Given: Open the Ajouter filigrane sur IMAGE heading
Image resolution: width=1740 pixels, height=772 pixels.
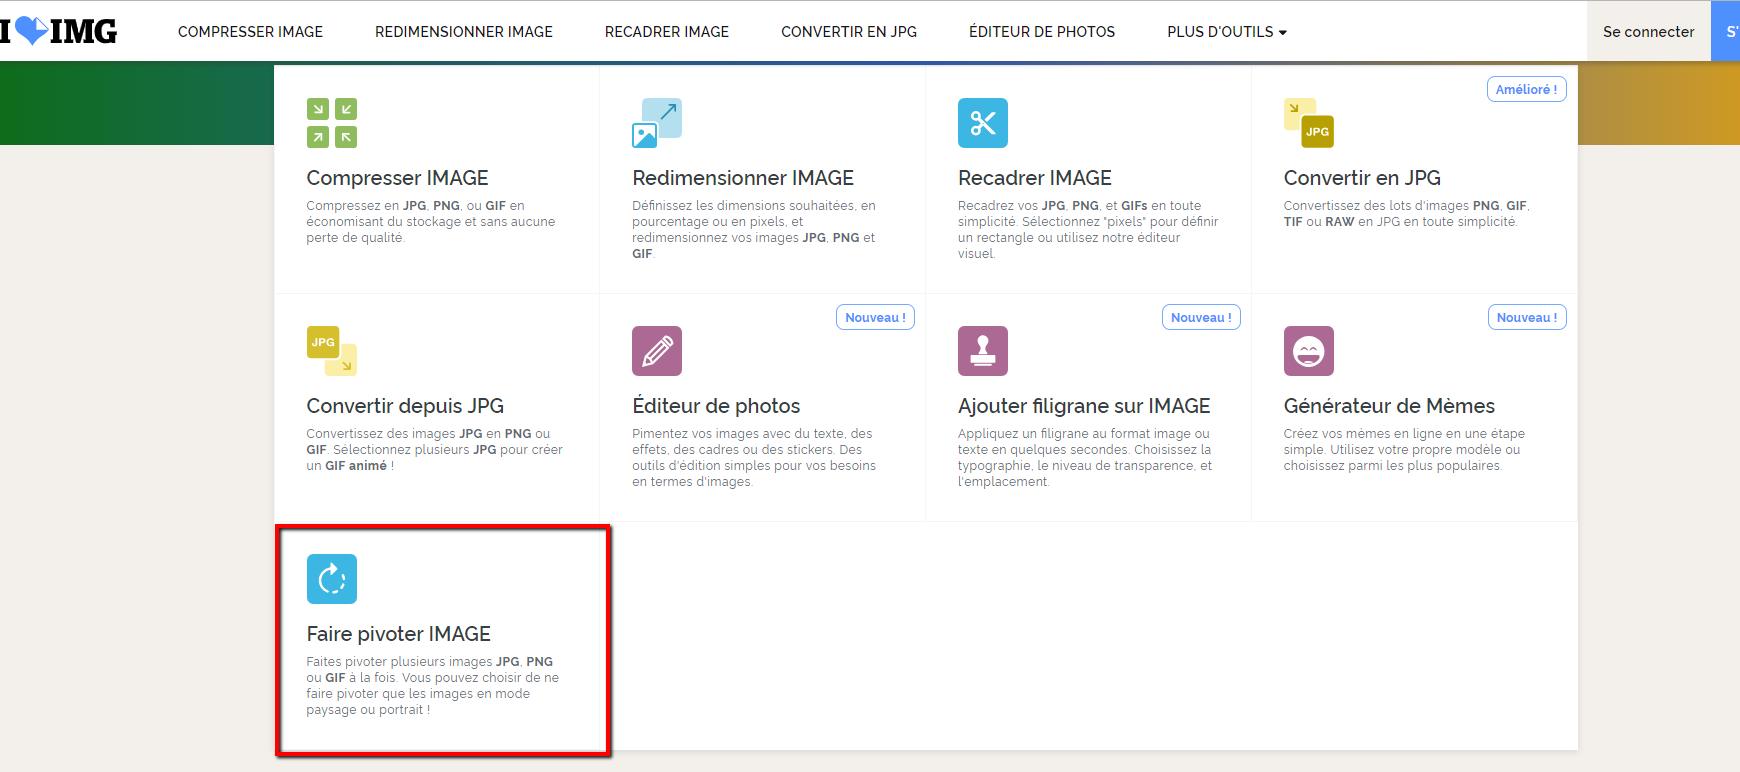Looking at the screenshot, I should (1084, 406).
